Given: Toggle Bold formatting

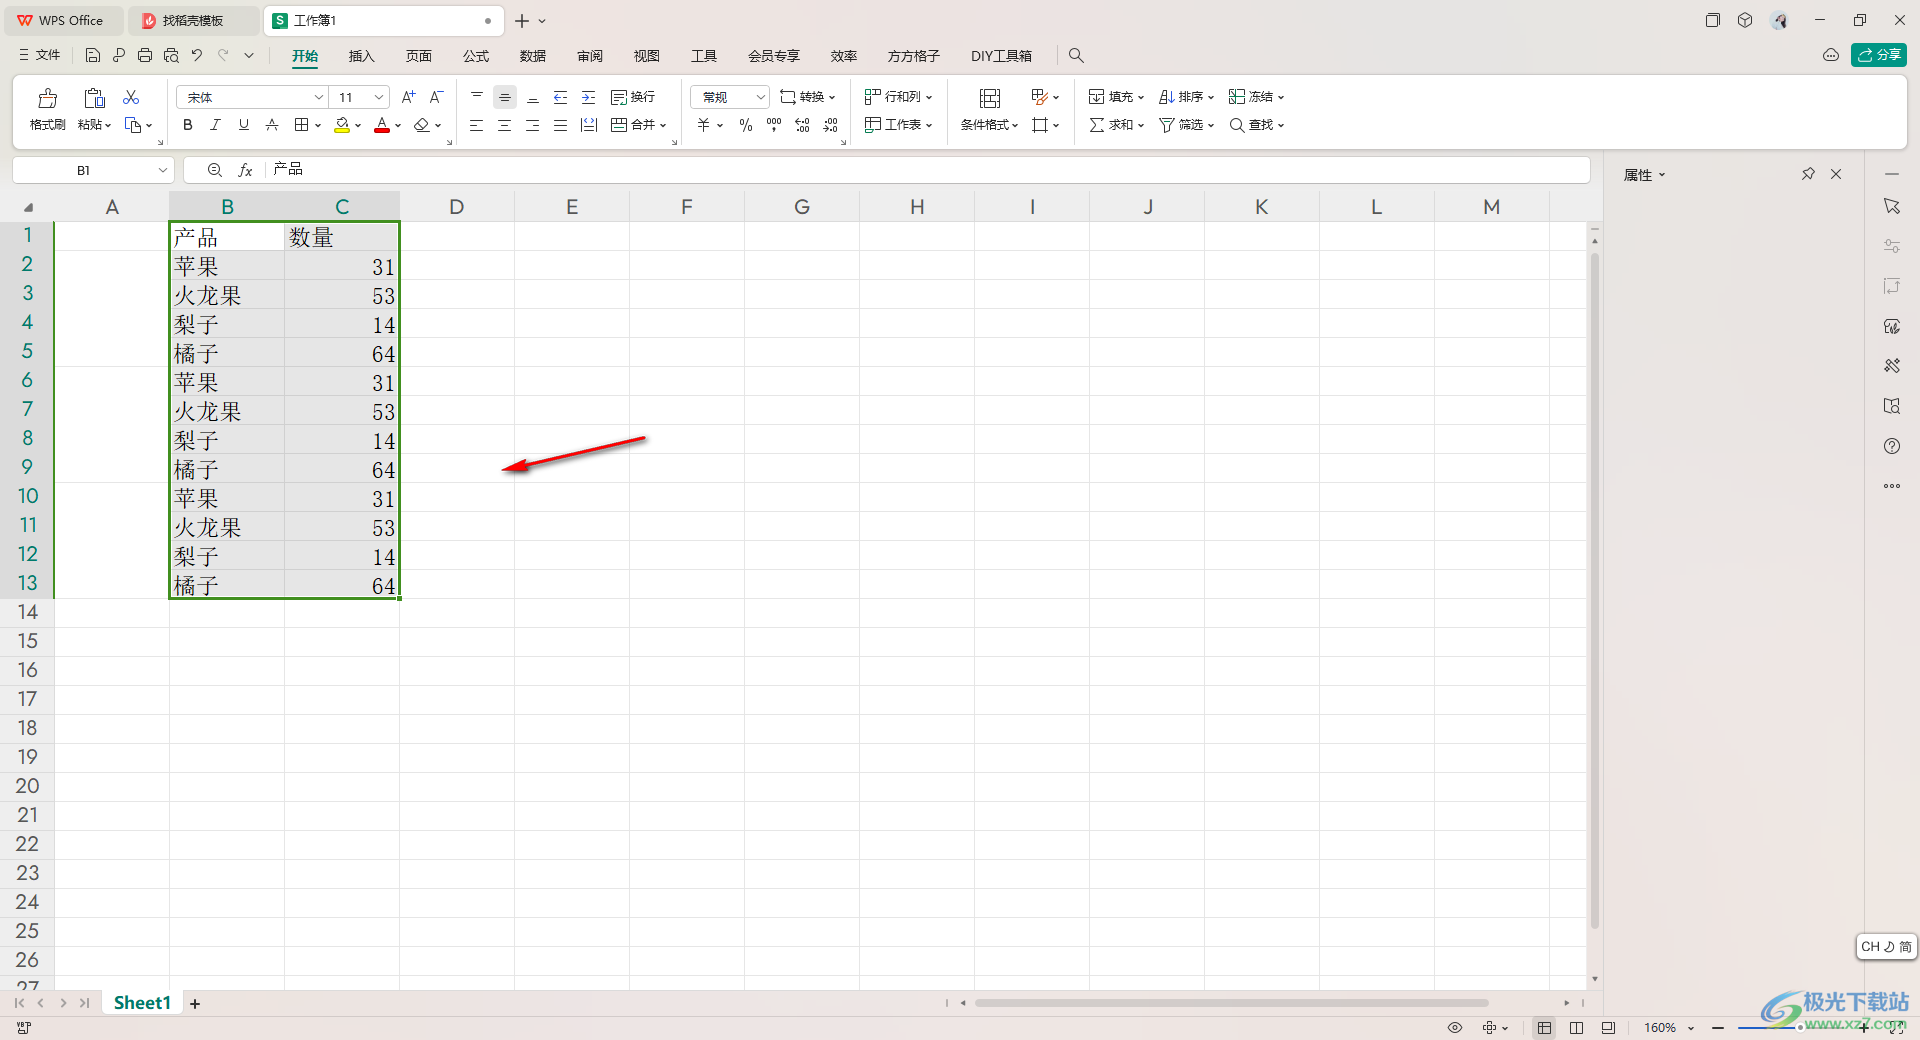Looking at the screenshot, I should [187, 125].
